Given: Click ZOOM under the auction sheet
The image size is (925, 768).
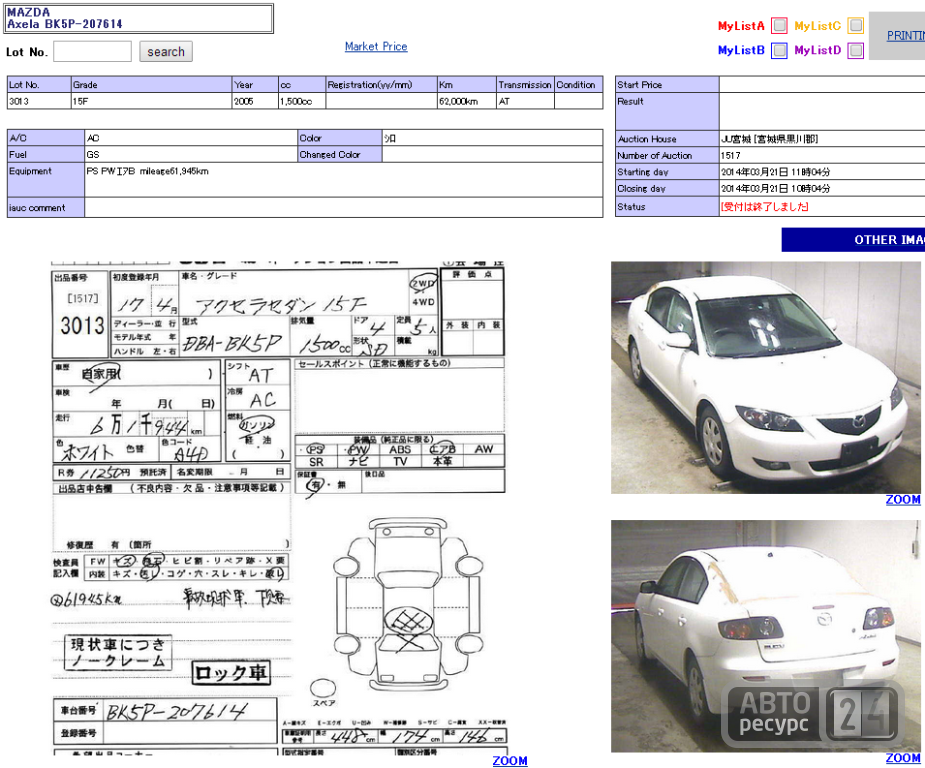Looking at the screenshot, I should (x=510, y=761).
